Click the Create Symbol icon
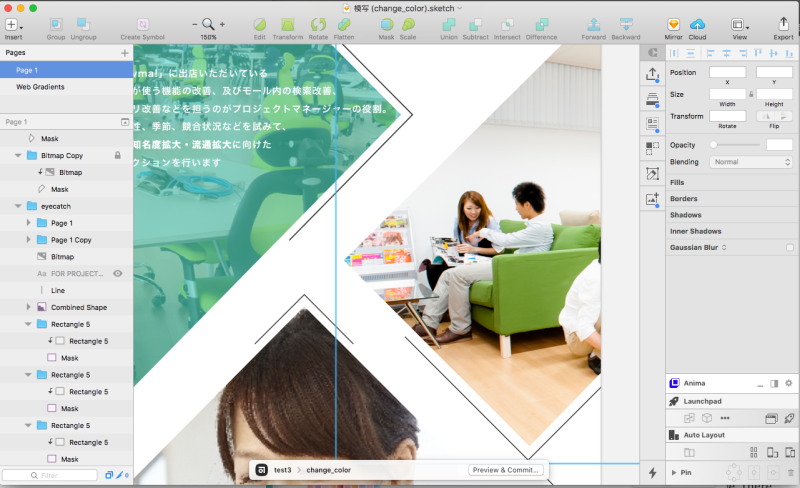Image resolution: width=800 pixels, height=488 pixels. tap(142, 25)
